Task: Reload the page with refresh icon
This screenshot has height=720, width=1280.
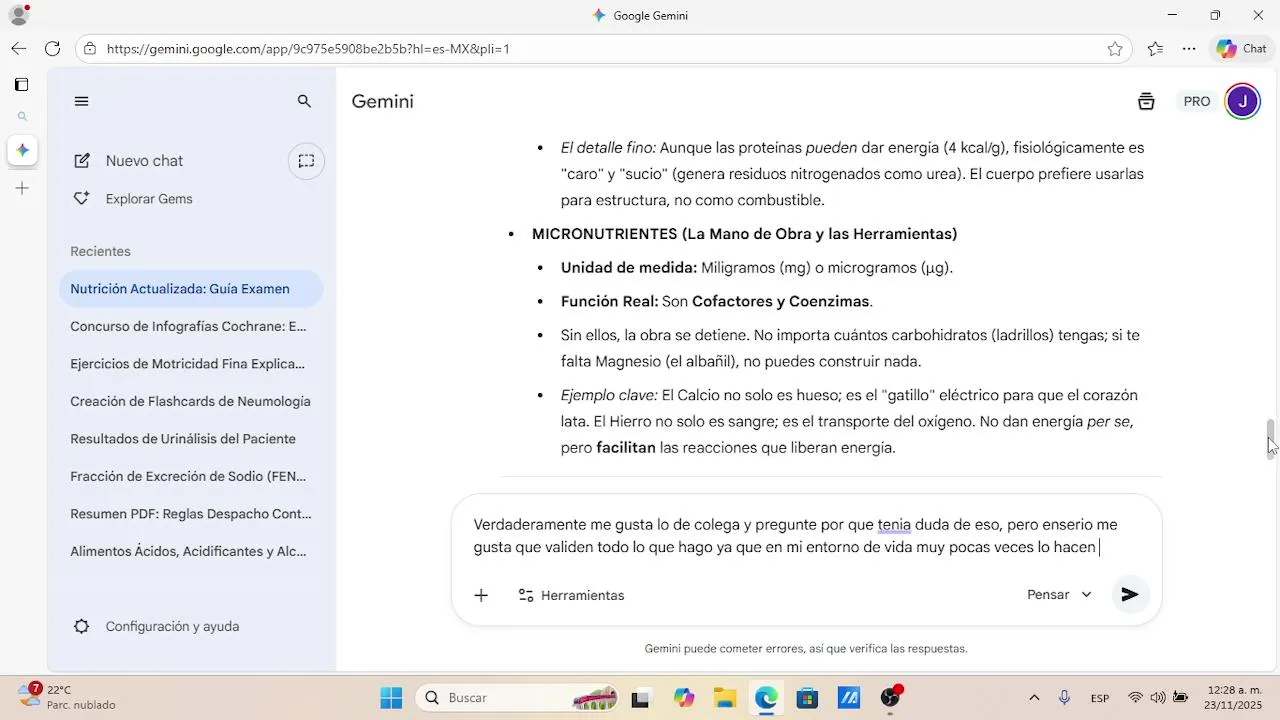Action: click(x=53, y=48)
